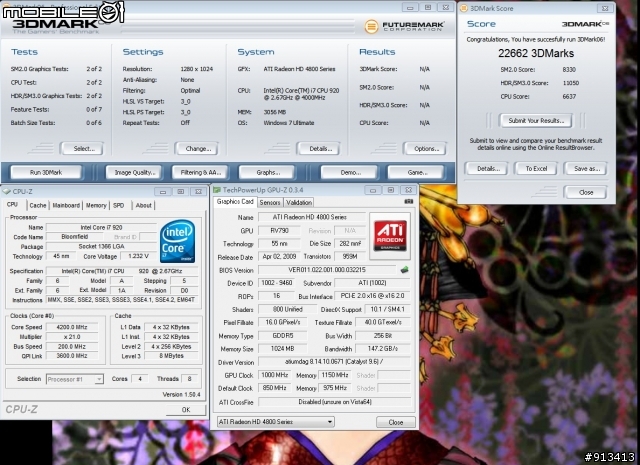Click the GPU Clock 1000 MHz field
This screenshot has height=465, width=640.
click(275, 375)
